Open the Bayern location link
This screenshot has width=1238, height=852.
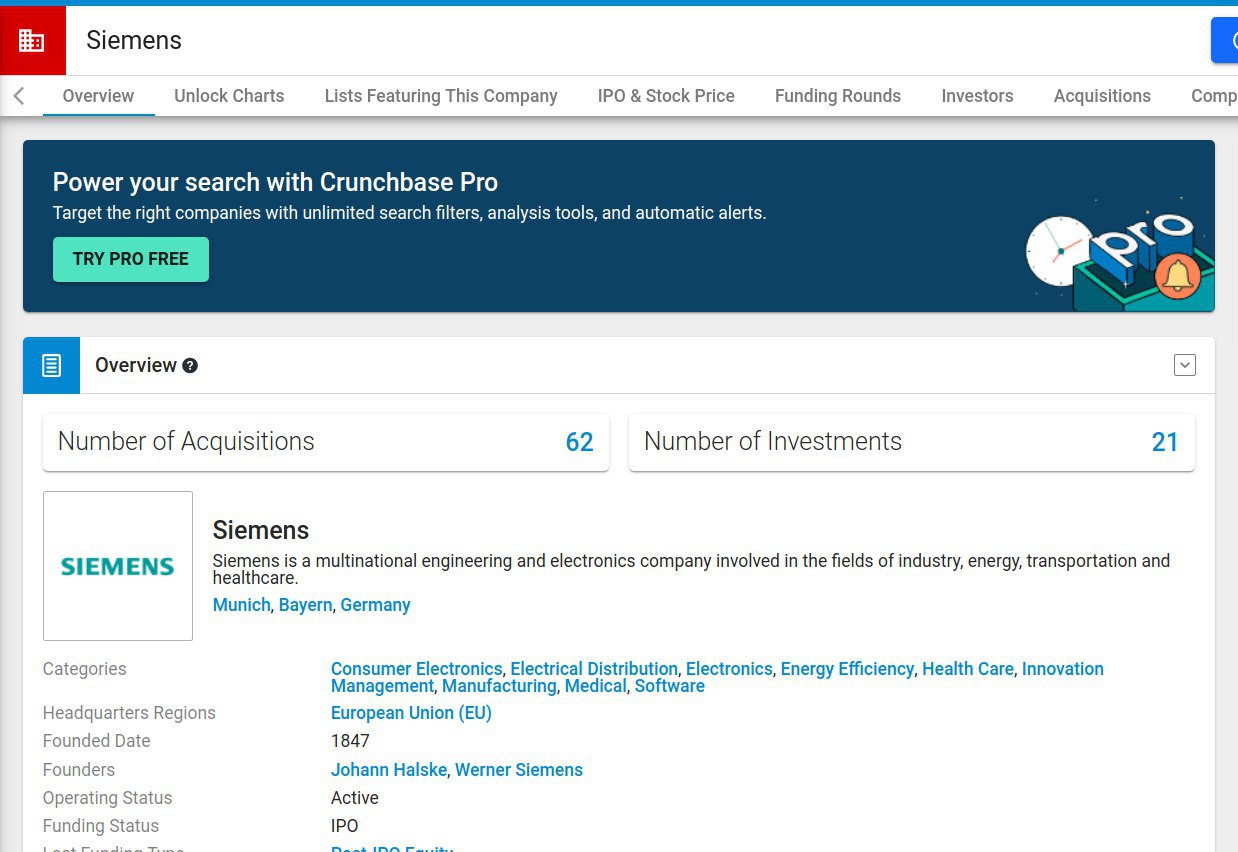pos(305,605)
